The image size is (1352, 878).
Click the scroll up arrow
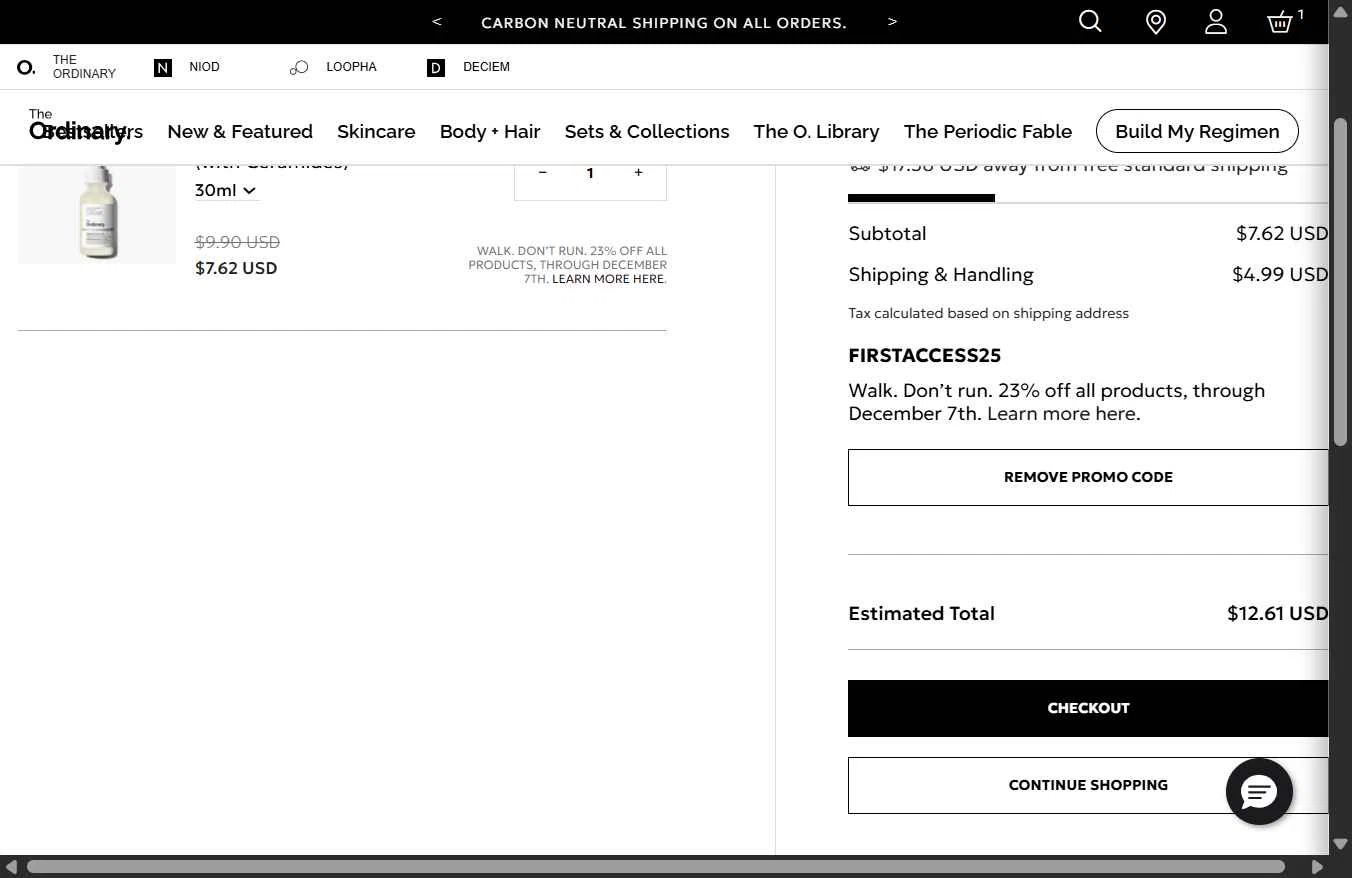1340,11
